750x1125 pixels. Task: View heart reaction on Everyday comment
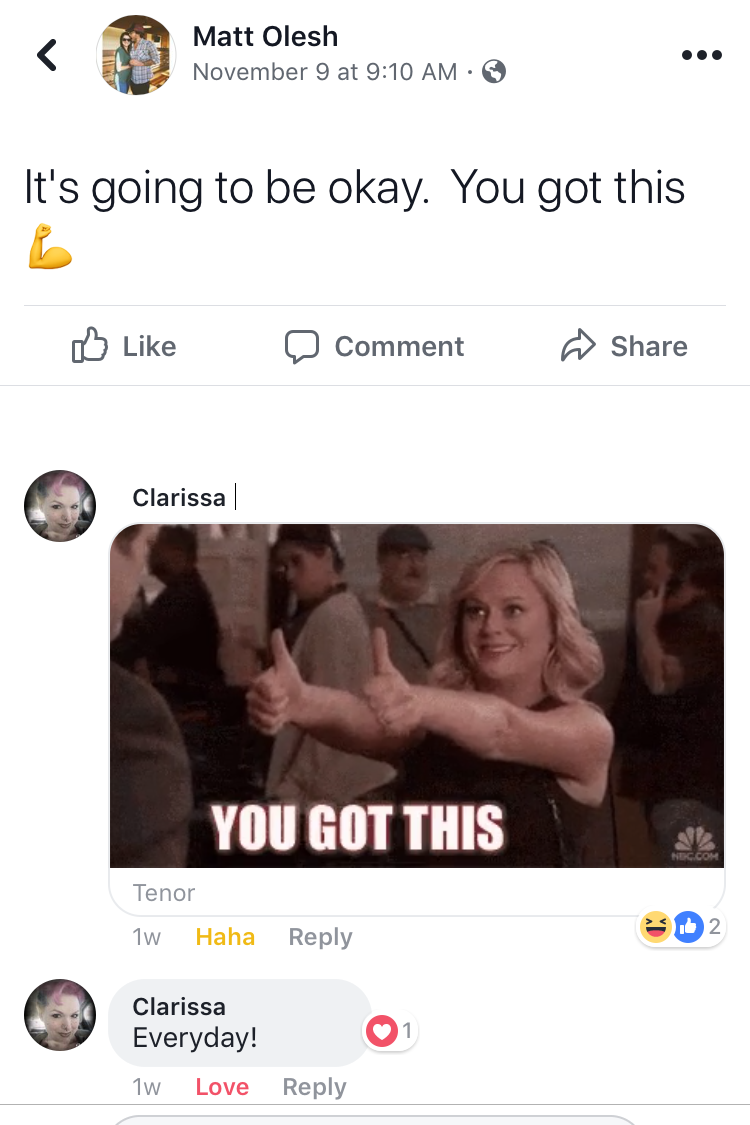tap(390, 1031)
